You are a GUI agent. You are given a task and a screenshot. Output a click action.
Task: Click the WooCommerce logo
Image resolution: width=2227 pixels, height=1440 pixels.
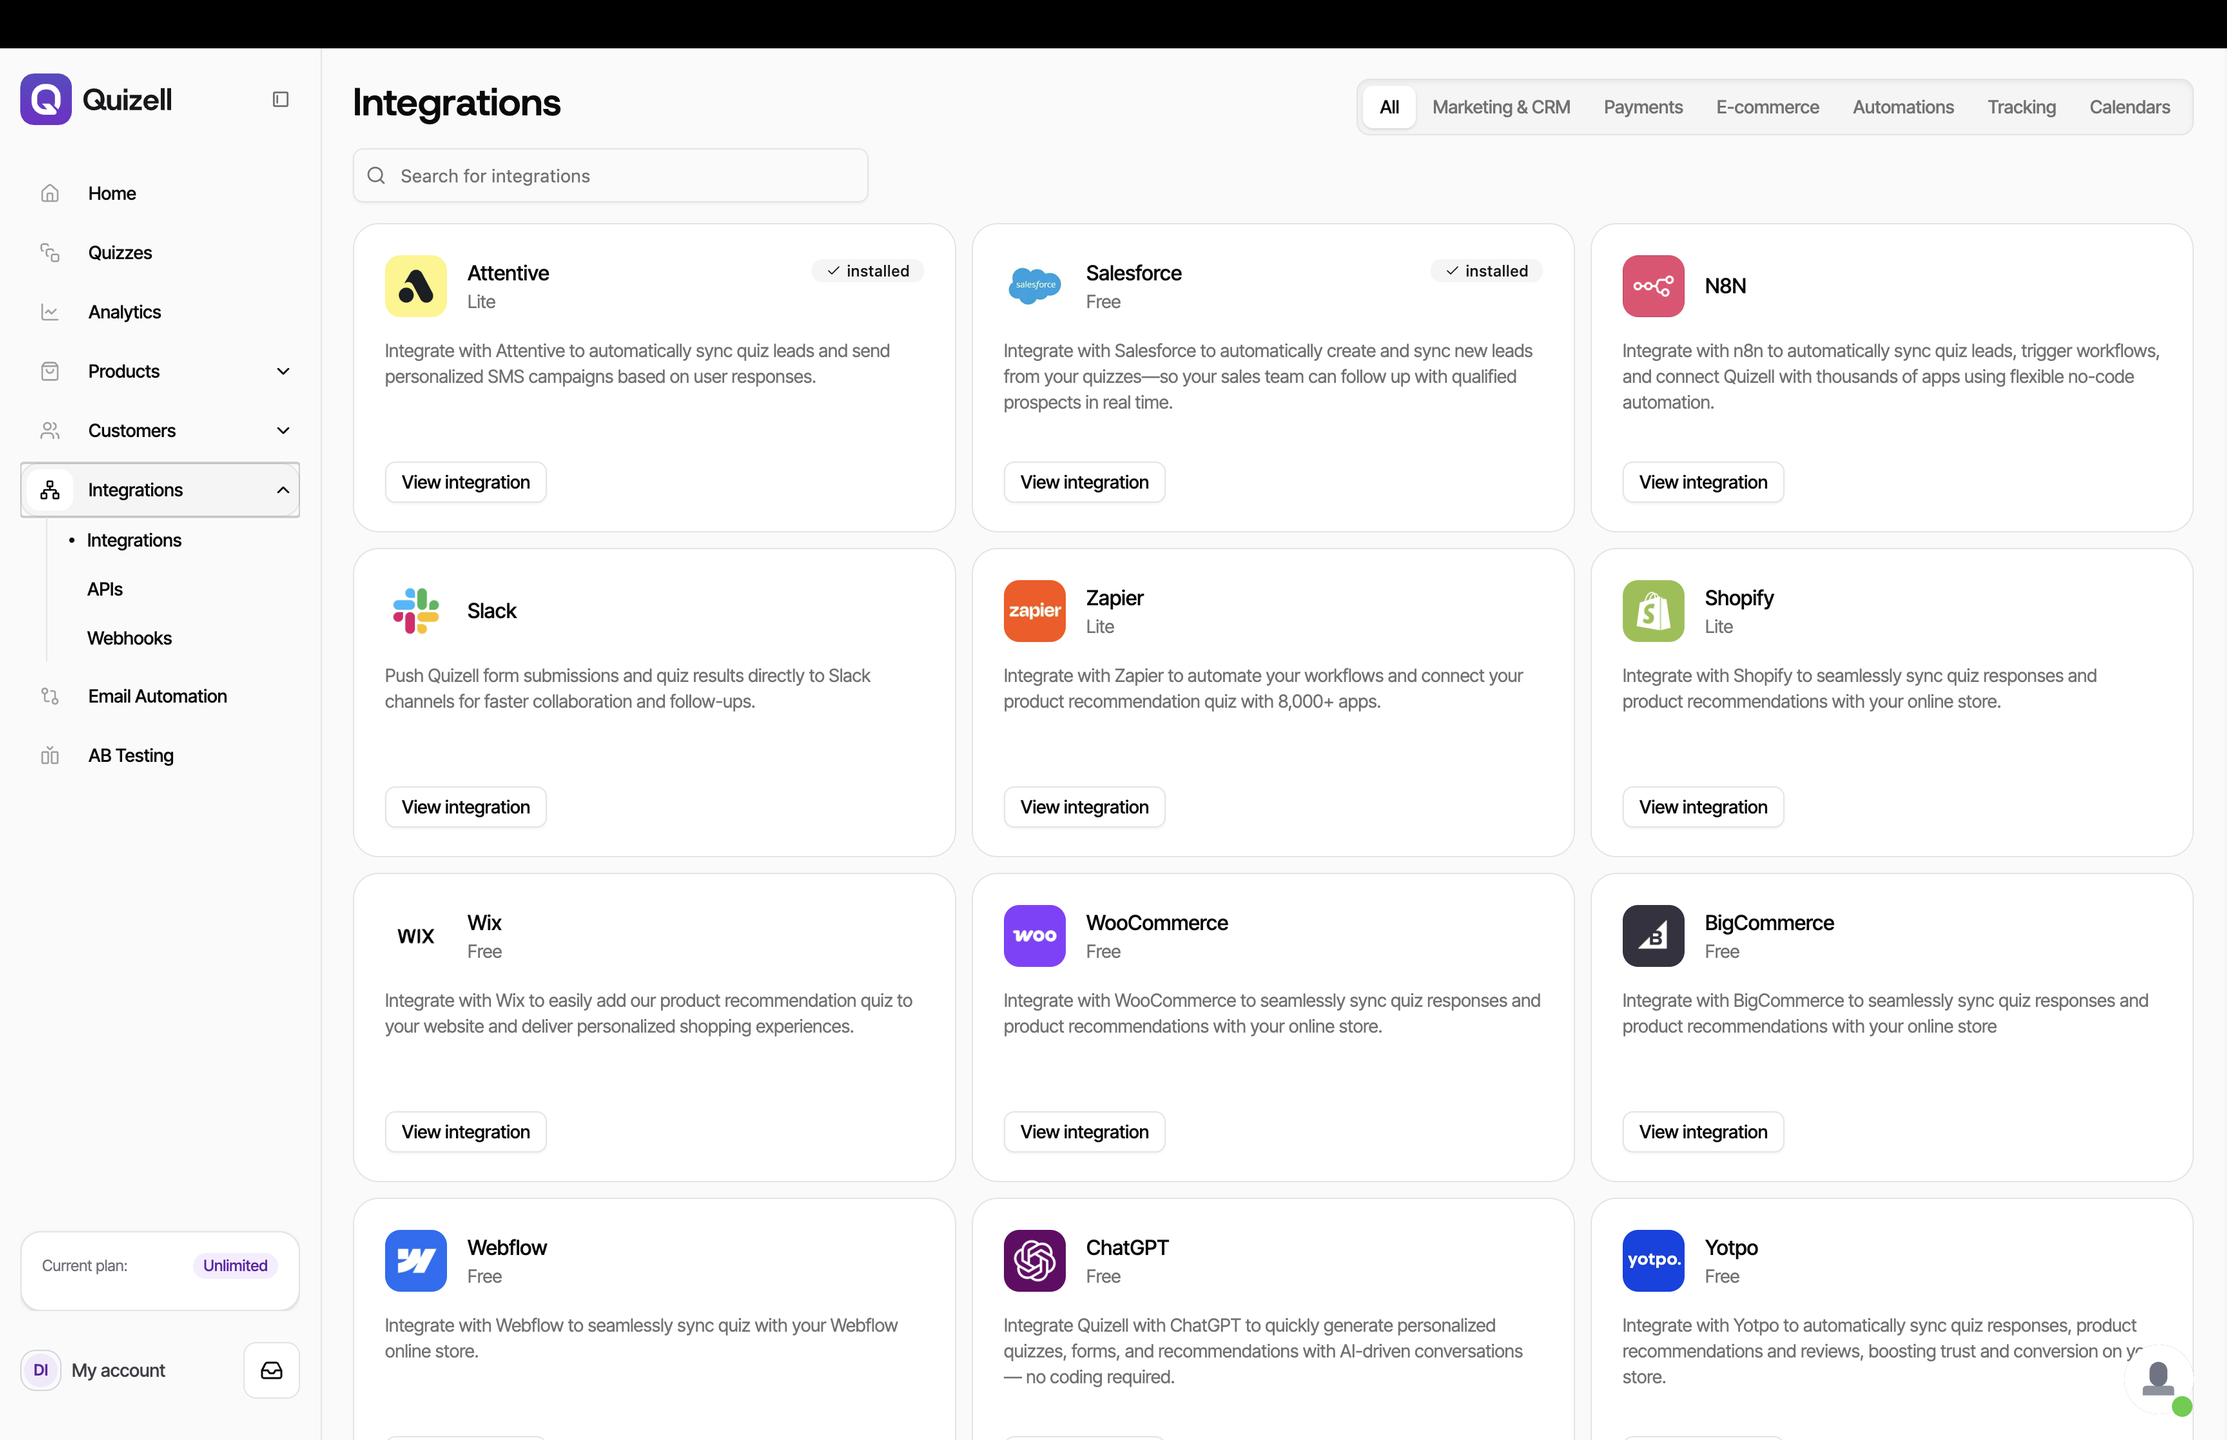coord(1035,936)
